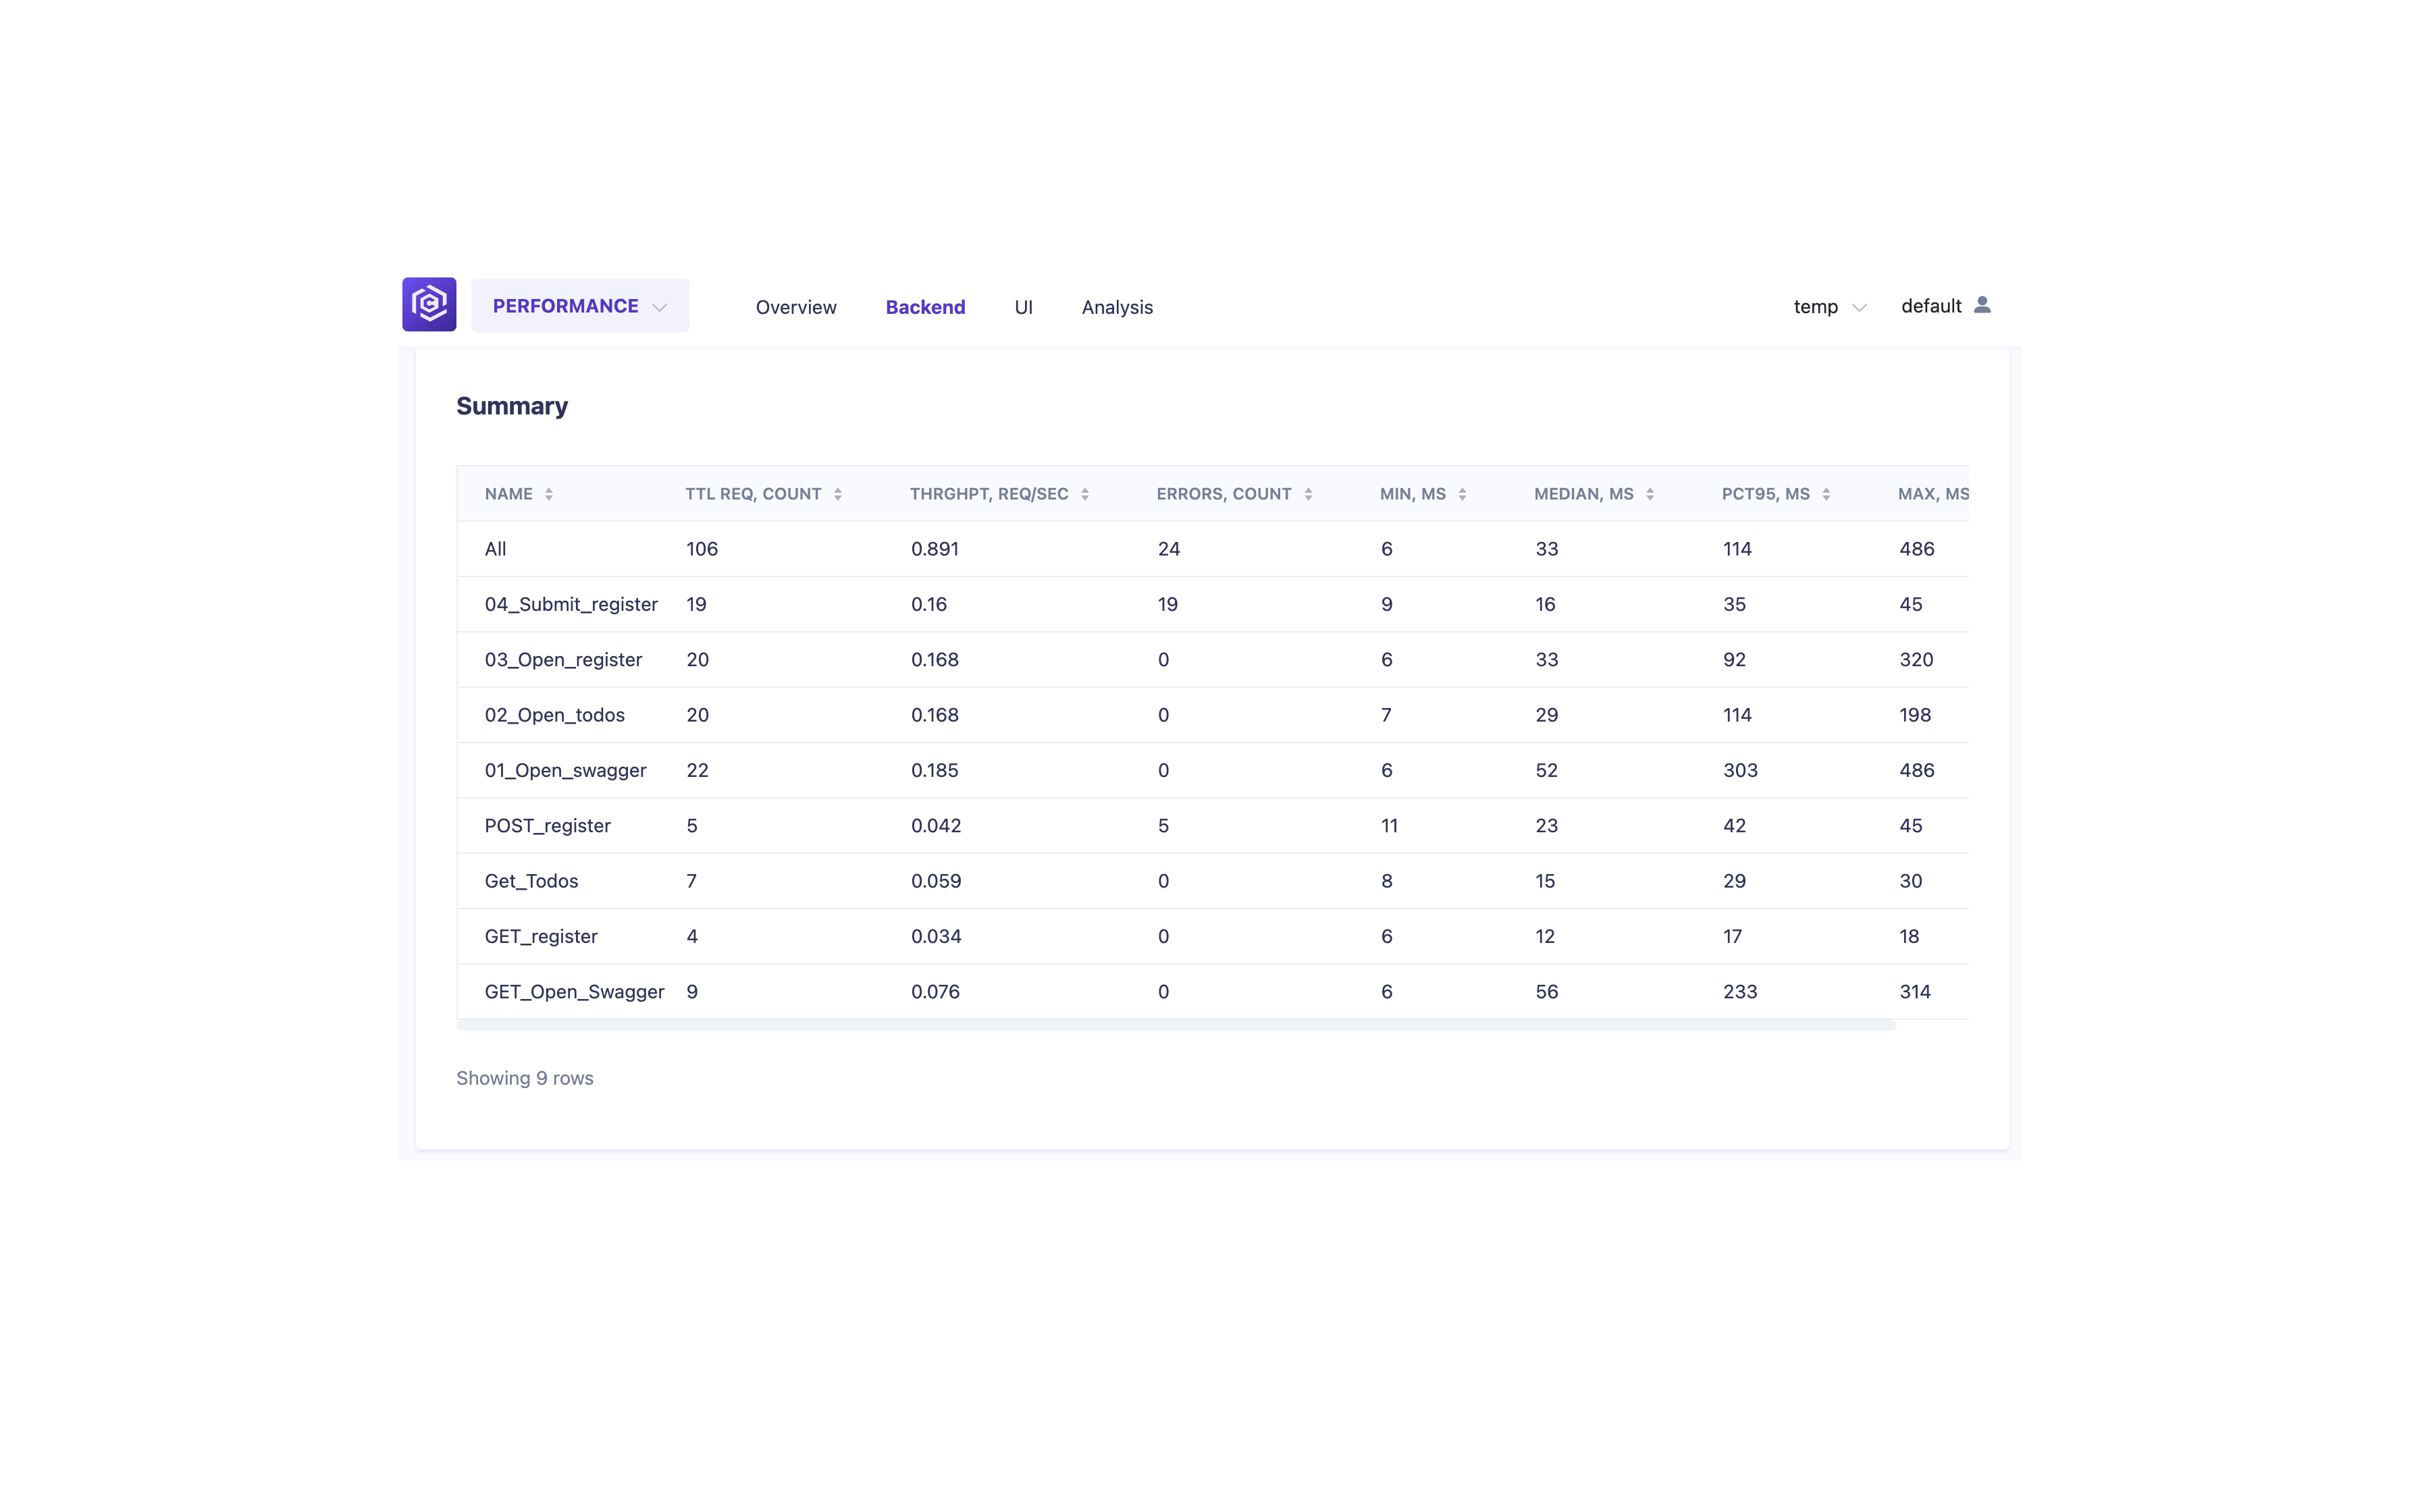Click the purple hexagon app logo
The width and height of the screenshot is (2420, 1512).
click(429, 305)
